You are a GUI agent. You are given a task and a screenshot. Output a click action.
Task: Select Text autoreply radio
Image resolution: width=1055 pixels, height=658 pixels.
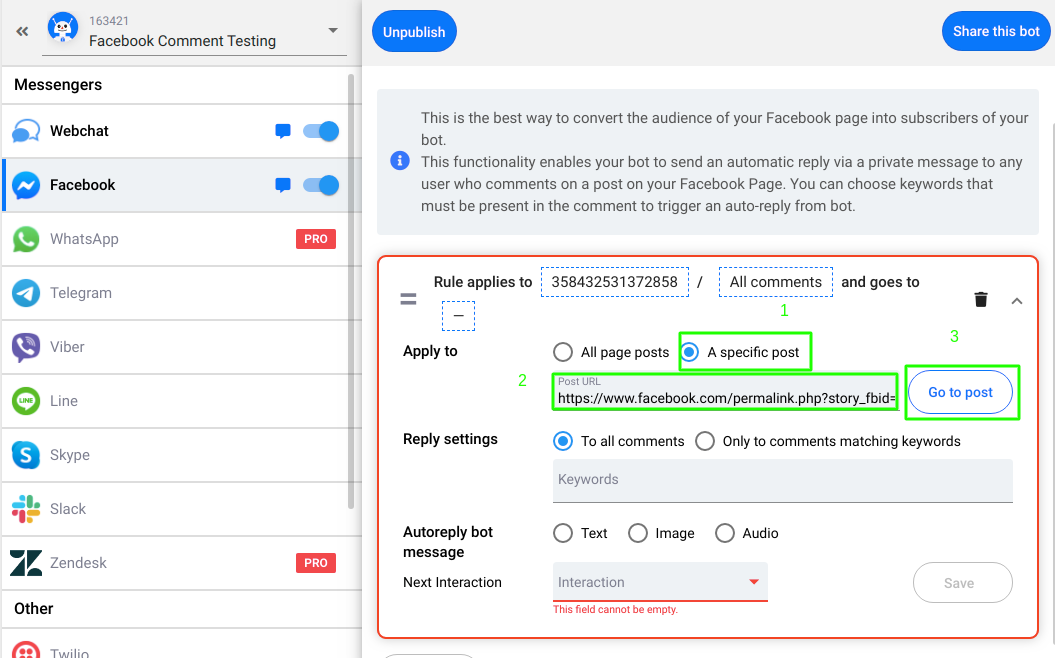[562, 534]
